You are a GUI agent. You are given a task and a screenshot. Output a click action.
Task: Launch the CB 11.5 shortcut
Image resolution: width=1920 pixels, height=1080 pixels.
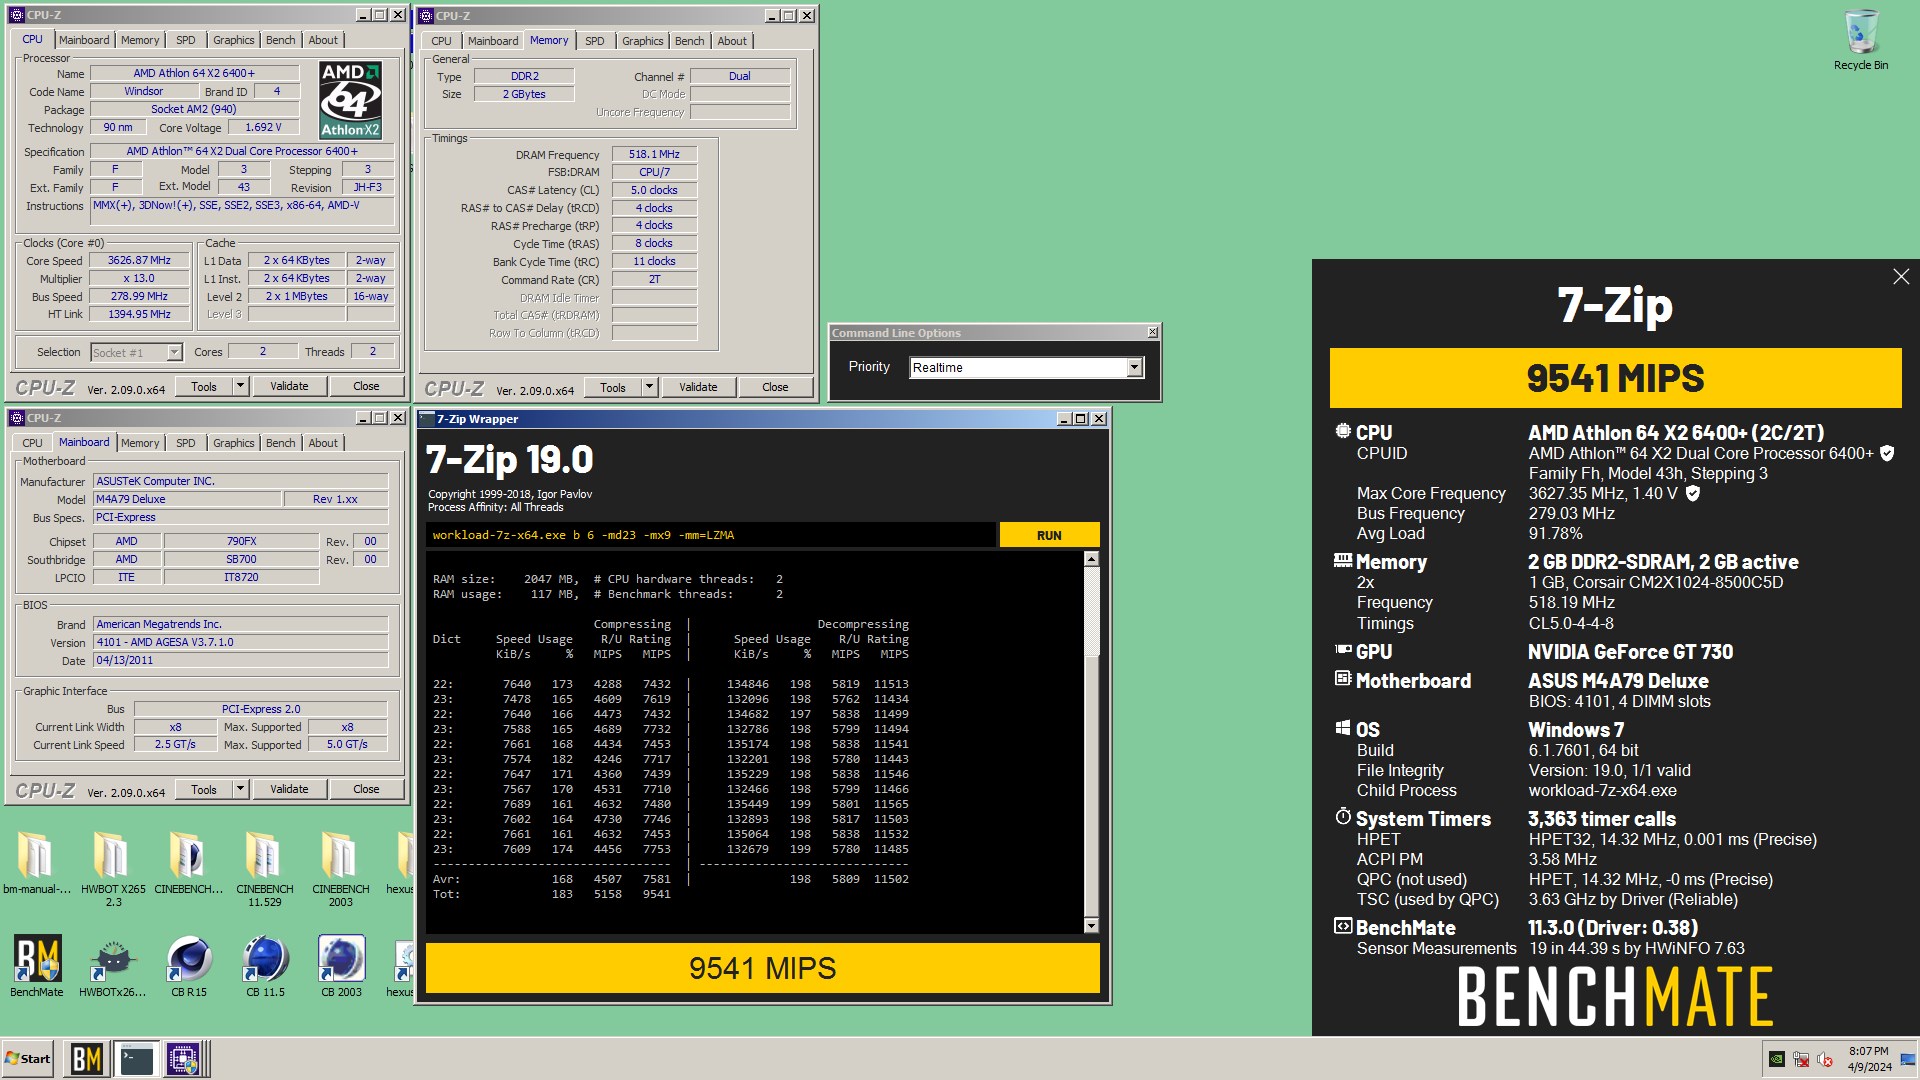(265, 966)
